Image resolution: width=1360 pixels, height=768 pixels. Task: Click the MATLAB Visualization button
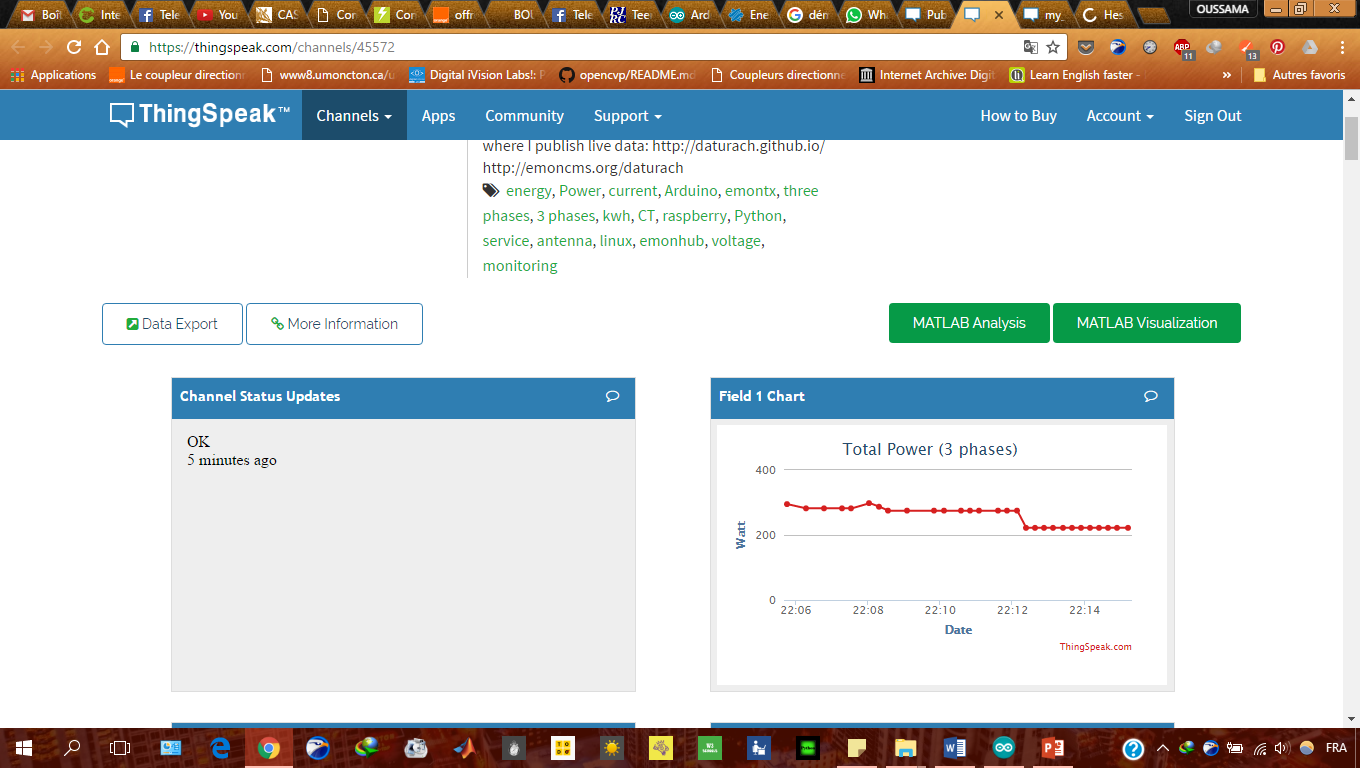[x=1146, y=323]
